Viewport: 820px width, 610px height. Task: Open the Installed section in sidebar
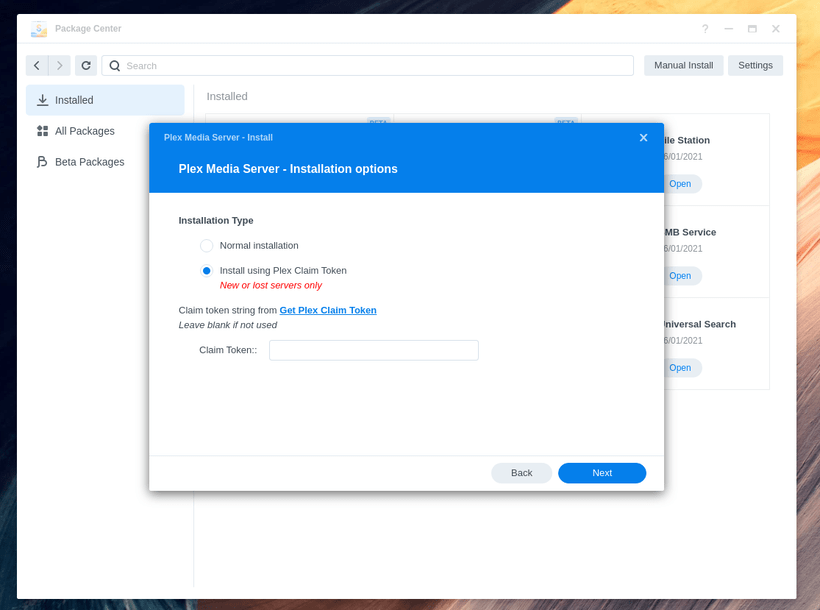[105, 100]
